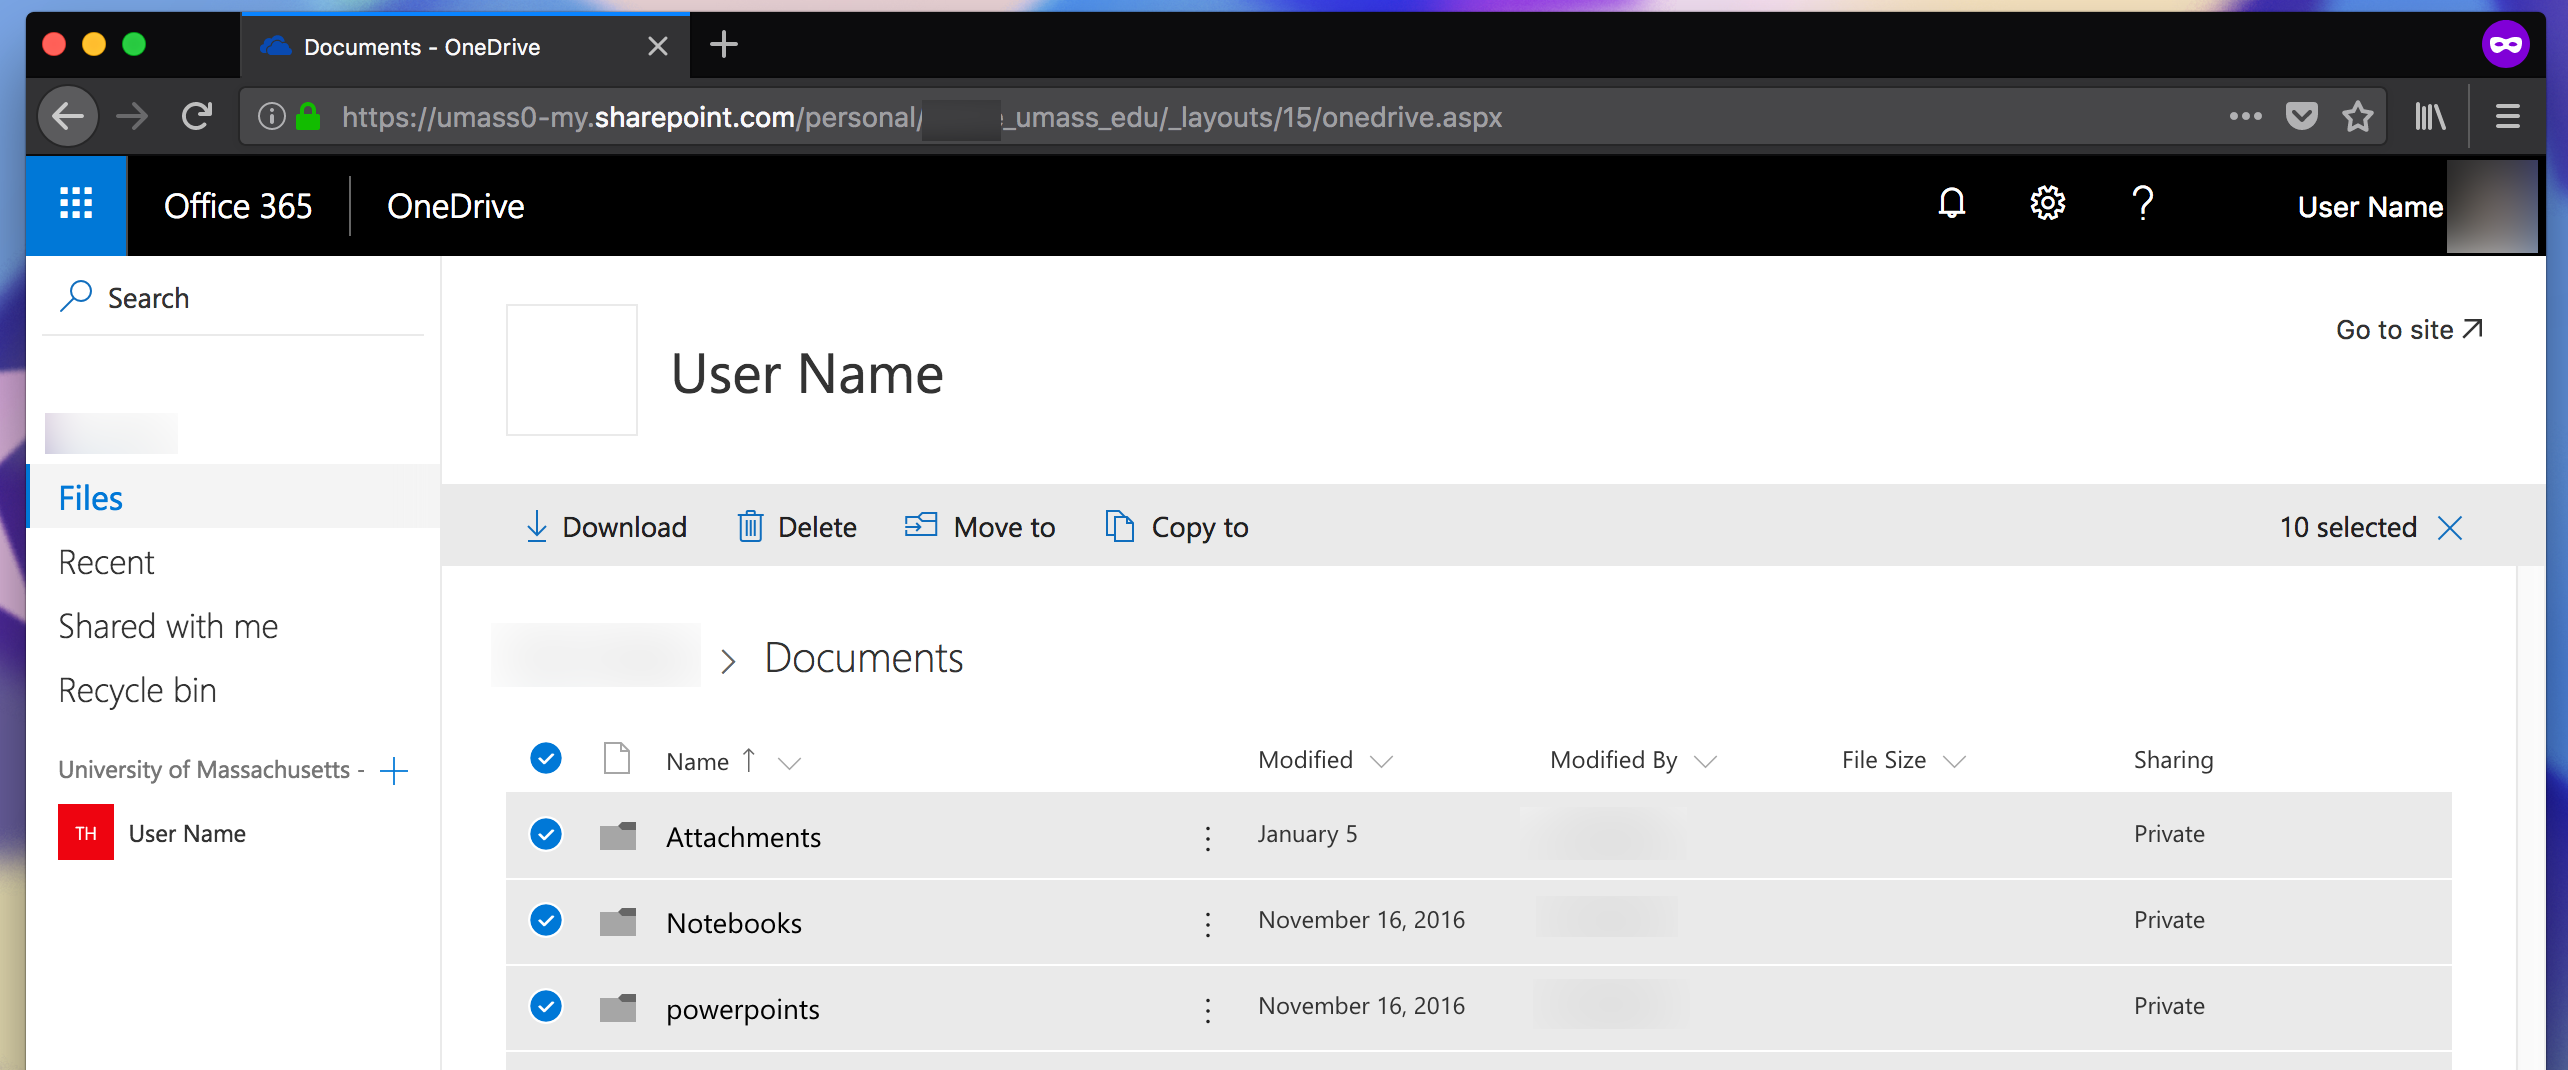
Task: Click the Sharing column header
Action: click(2173, 760)
